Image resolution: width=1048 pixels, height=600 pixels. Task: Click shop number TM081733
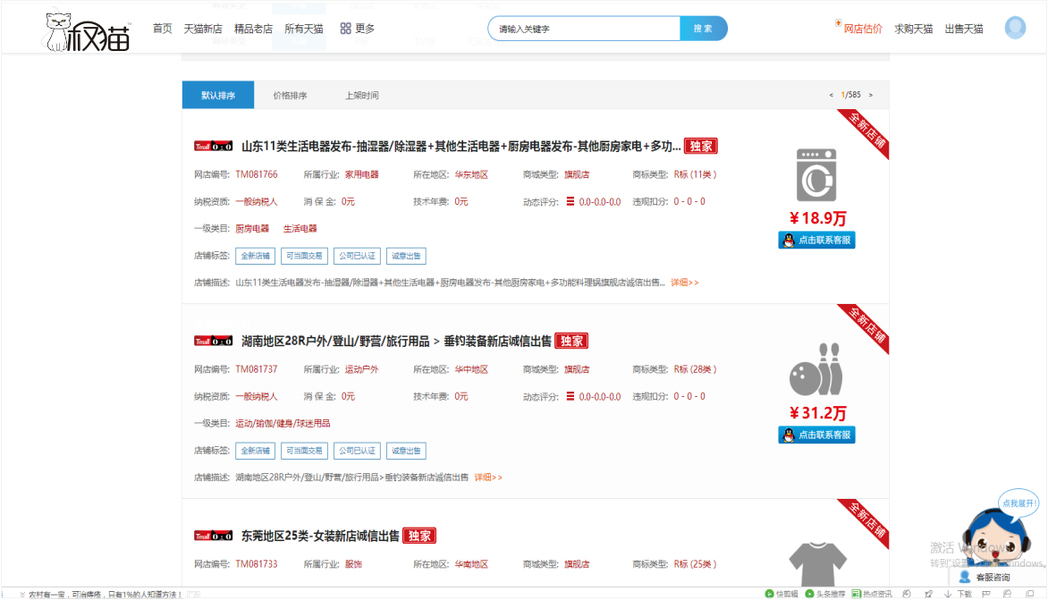[256, 565]
